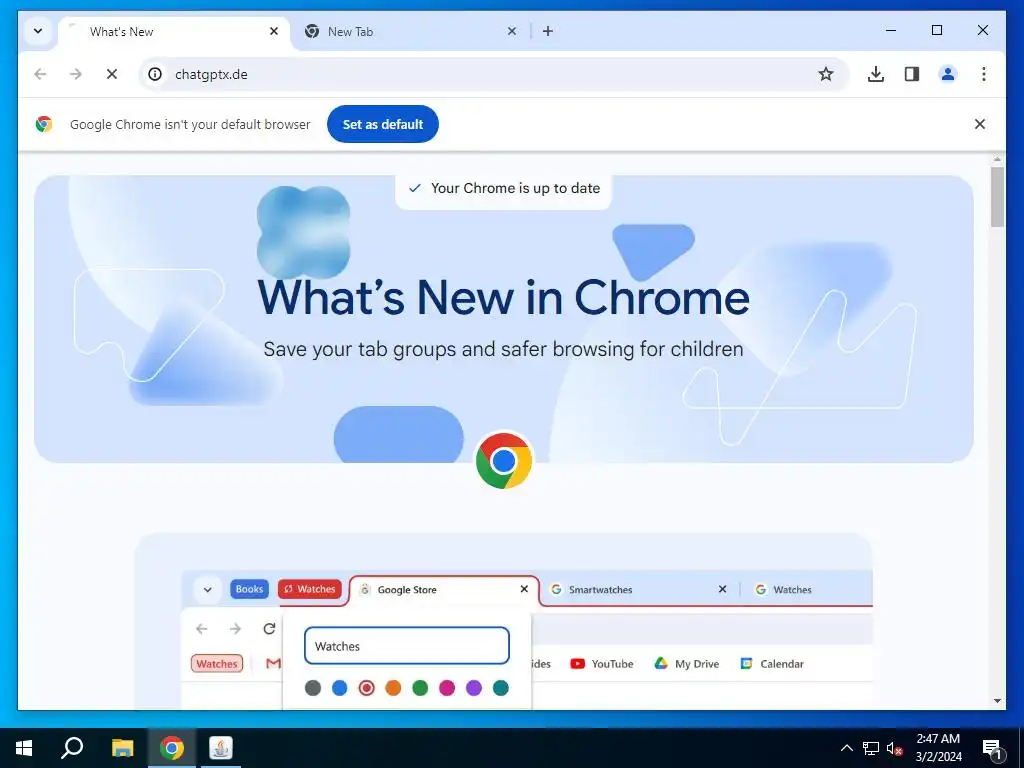Click Set as default button
This screenshot has width=1024, height=768.
tap(383, 124)
